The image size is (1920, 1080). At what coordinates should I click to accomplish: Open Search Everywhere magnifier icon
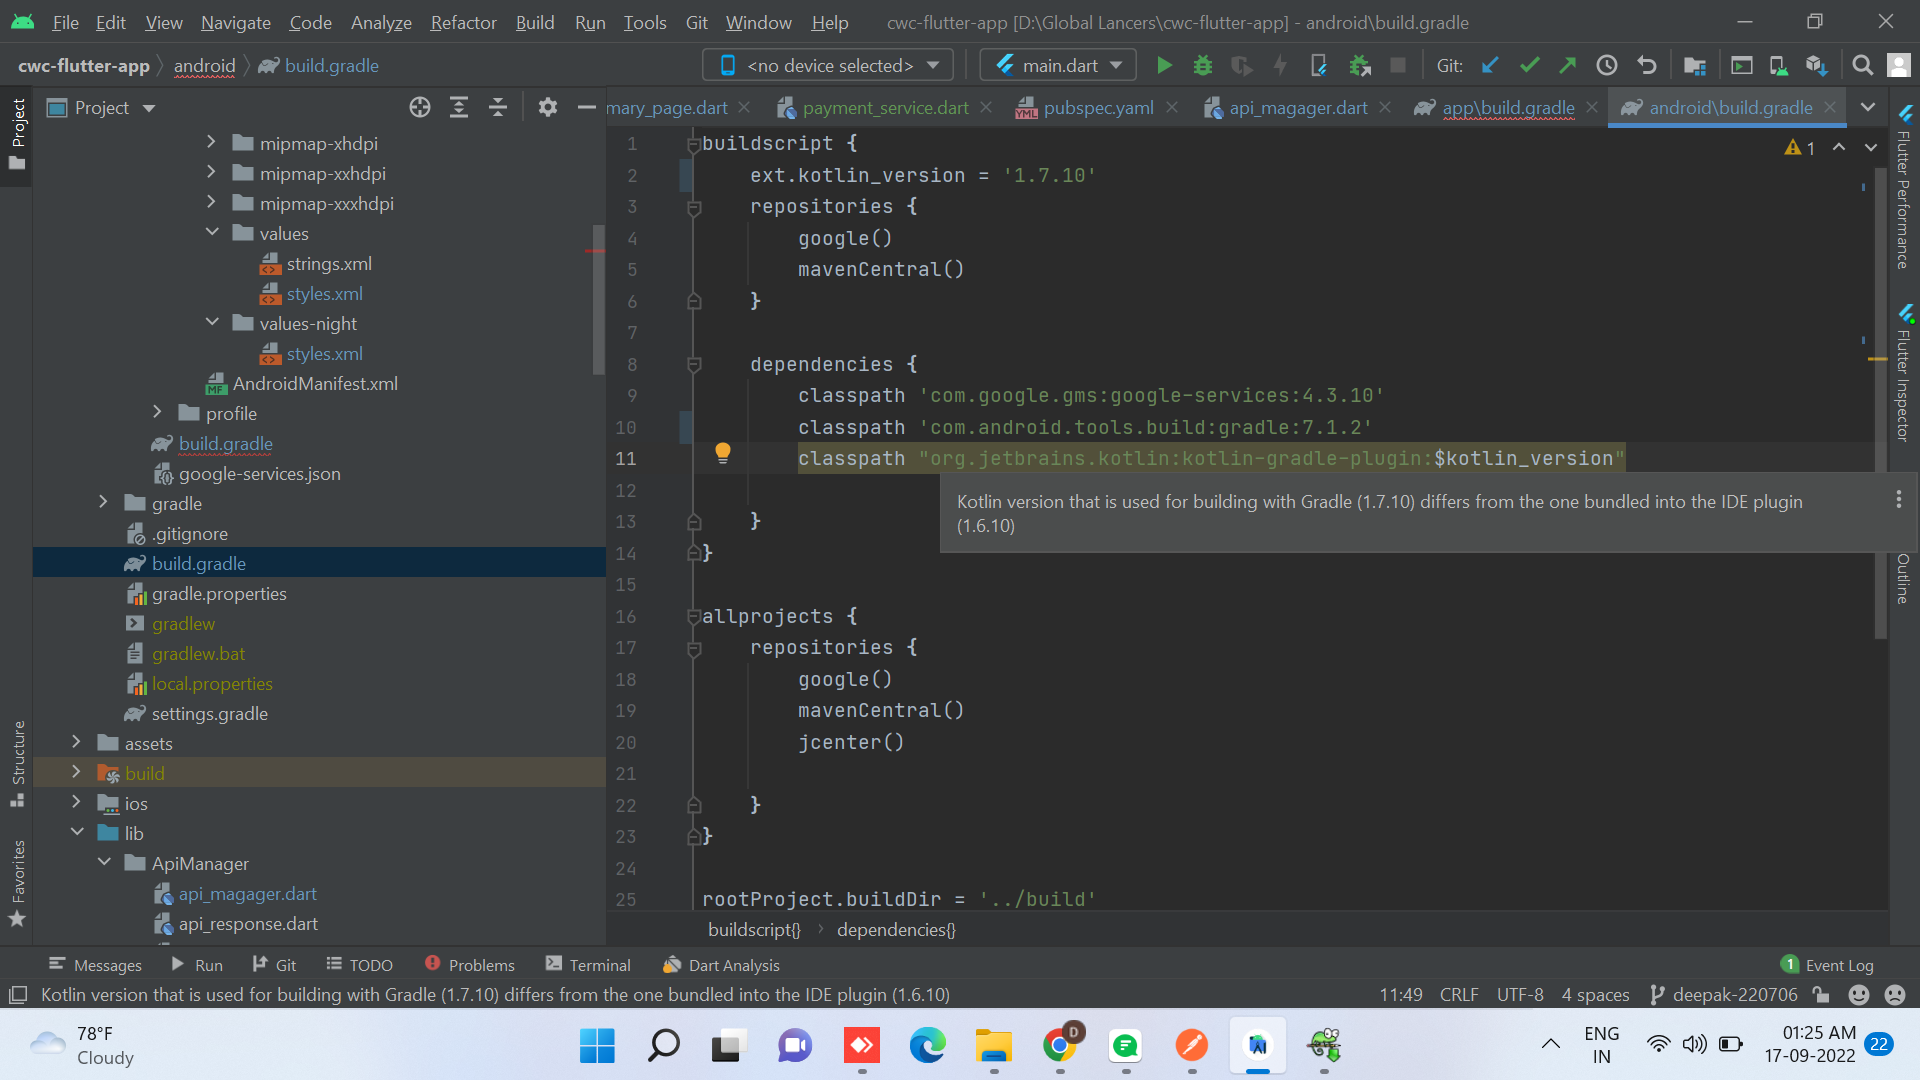point(1862,66)
